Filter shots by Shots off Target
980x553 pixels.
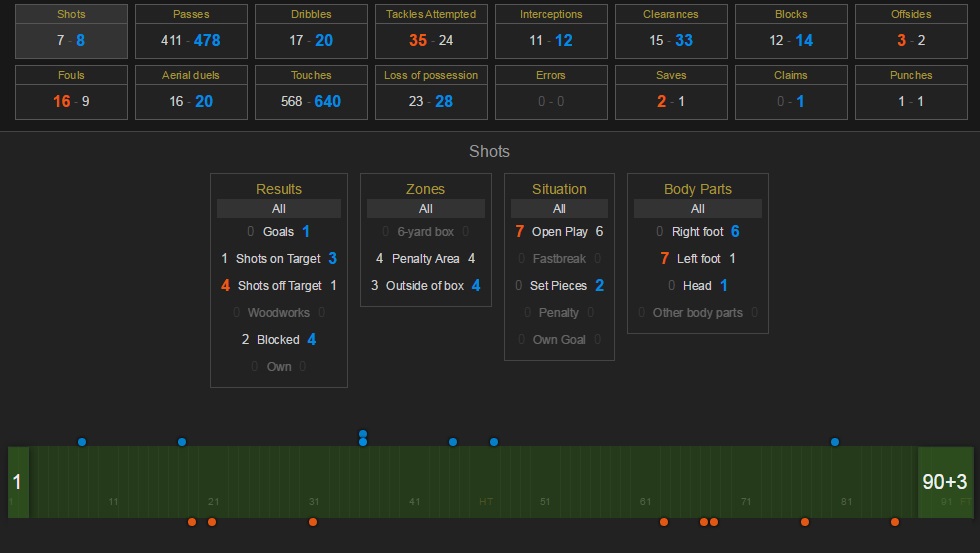pyautogui.click(x=279, y=286)
